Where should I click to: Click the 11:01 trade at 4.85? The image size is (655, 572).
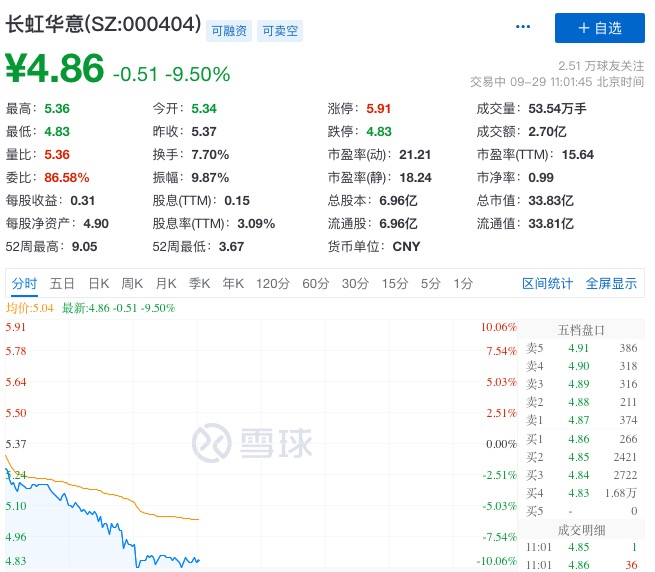[581, 547]
